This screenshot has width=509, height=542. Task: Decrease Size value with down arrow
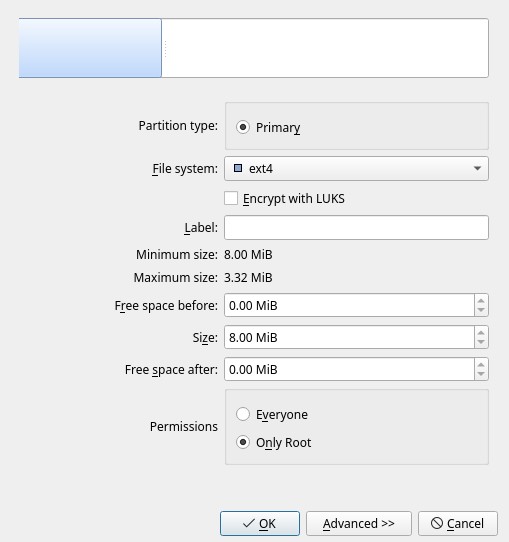pyautogui.click(x=481, y=342)
